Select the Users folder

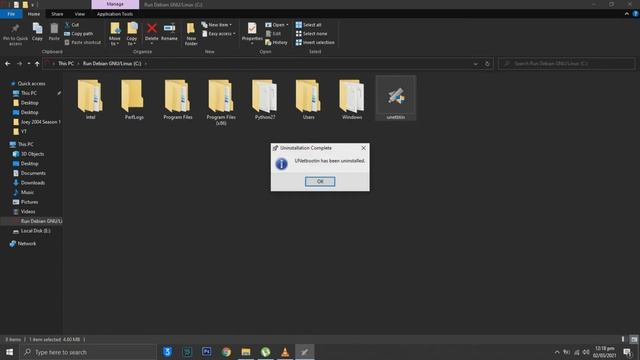308,100
